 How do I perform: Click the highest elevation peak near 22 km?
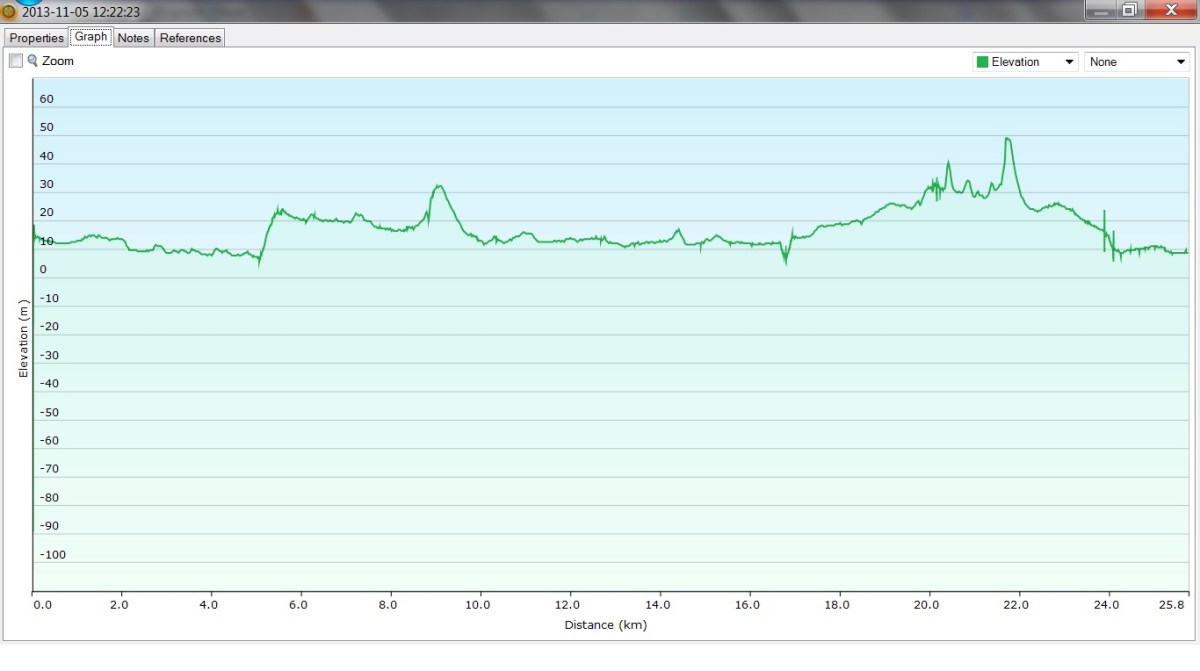(x=1008, y=139)
